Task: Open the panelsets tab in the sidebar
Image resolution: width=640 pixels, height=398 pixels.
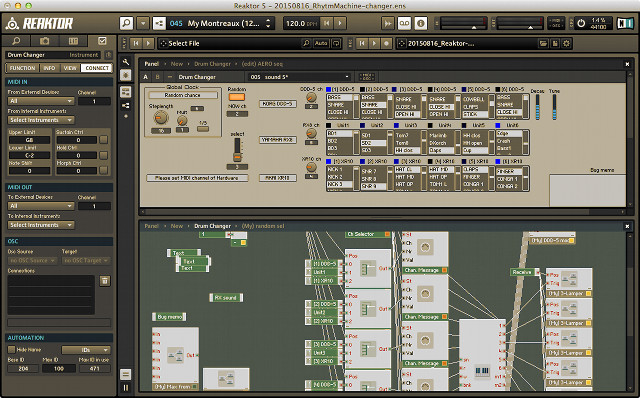Action: pyautogui.click(x=73, y=41)
